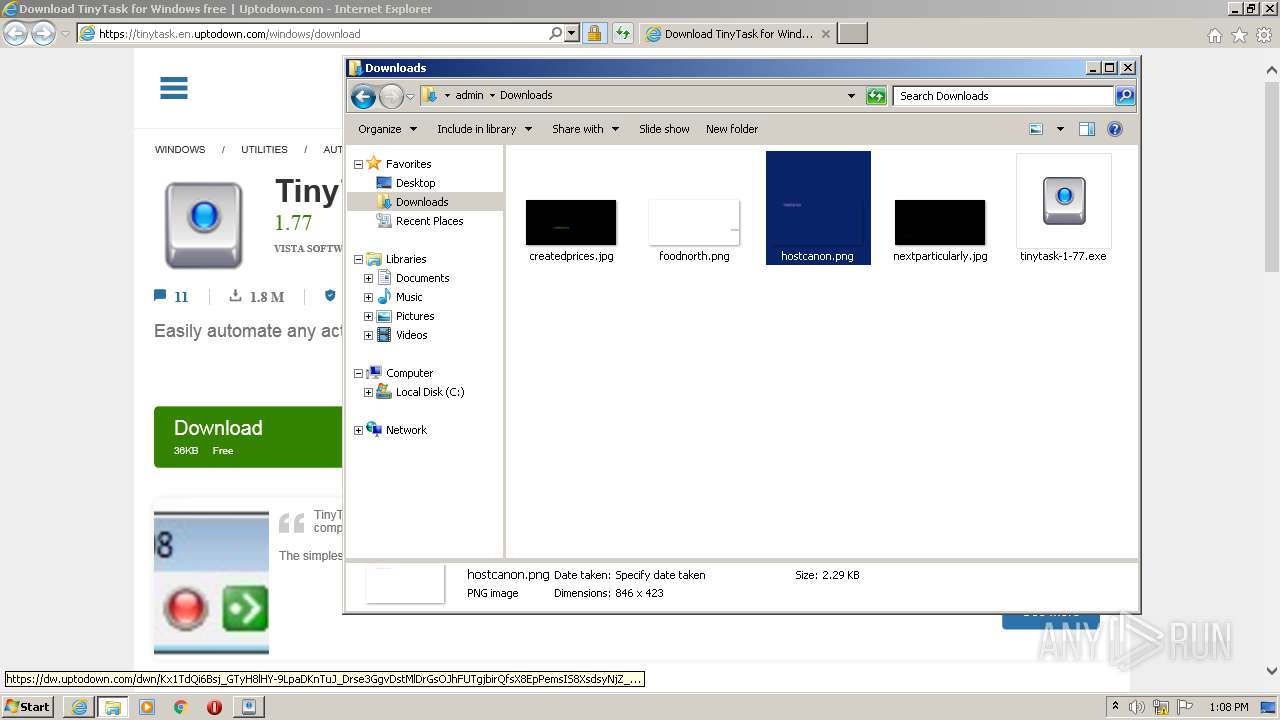The height and width of the screenshot is (720, 1280).
Task: Select the Videos library
Action: point(411,335)
